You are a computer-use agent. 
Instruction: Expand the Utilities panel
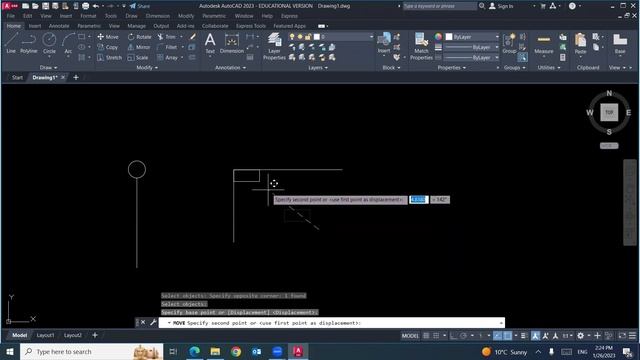tap(549, 68)
